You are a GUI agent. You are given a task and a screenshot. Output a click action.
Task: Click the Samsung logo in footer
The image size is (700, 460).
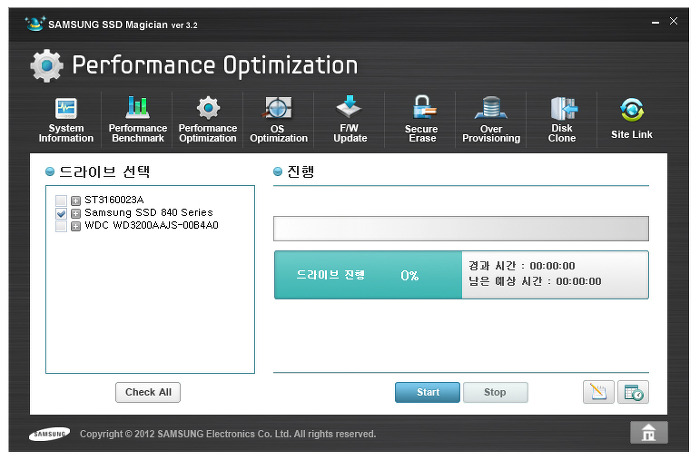50,434
